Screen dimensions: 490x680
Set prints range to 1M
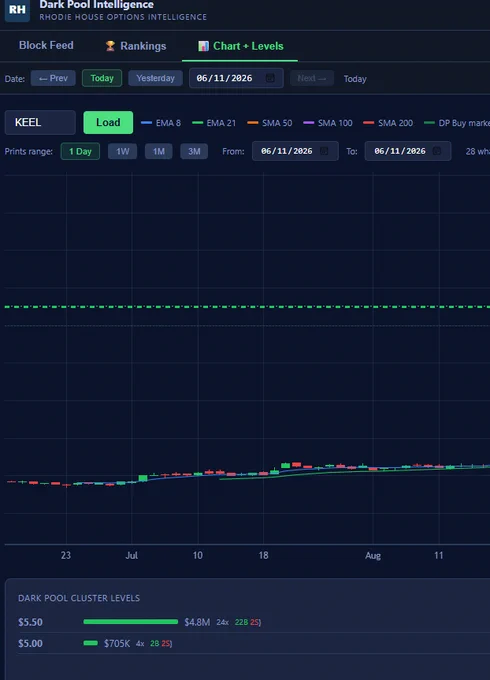click(x=158, y=151)
